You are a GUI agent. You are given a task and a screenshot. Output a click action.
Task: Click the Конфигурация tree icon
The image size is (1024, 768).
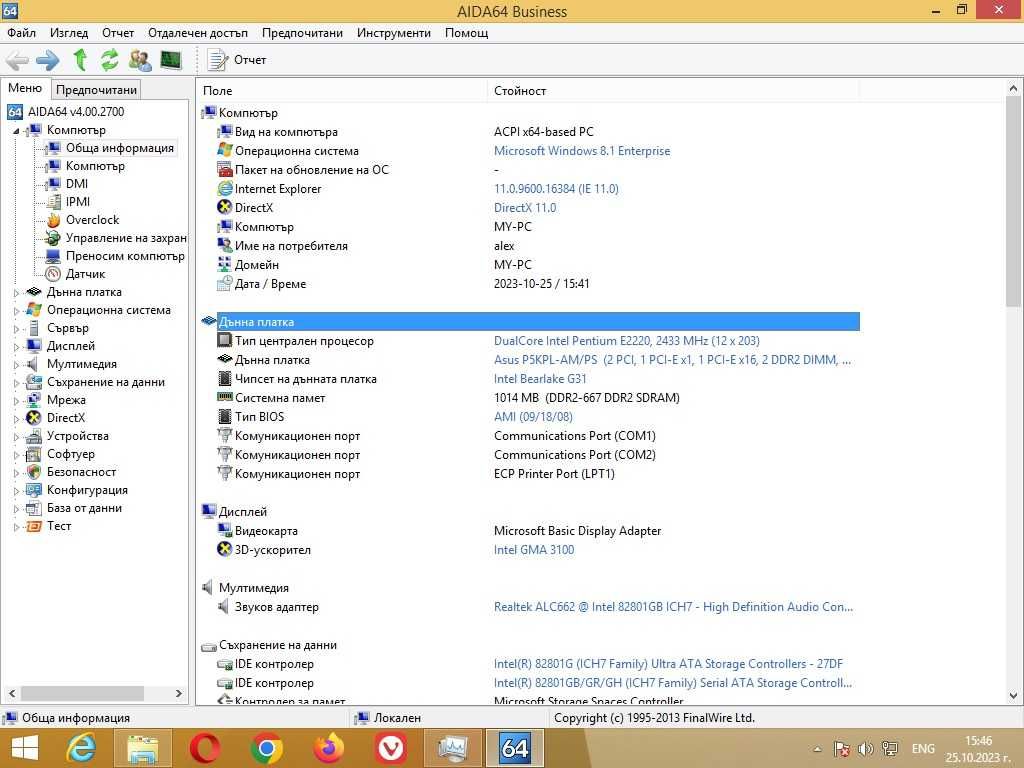point(33,490)
